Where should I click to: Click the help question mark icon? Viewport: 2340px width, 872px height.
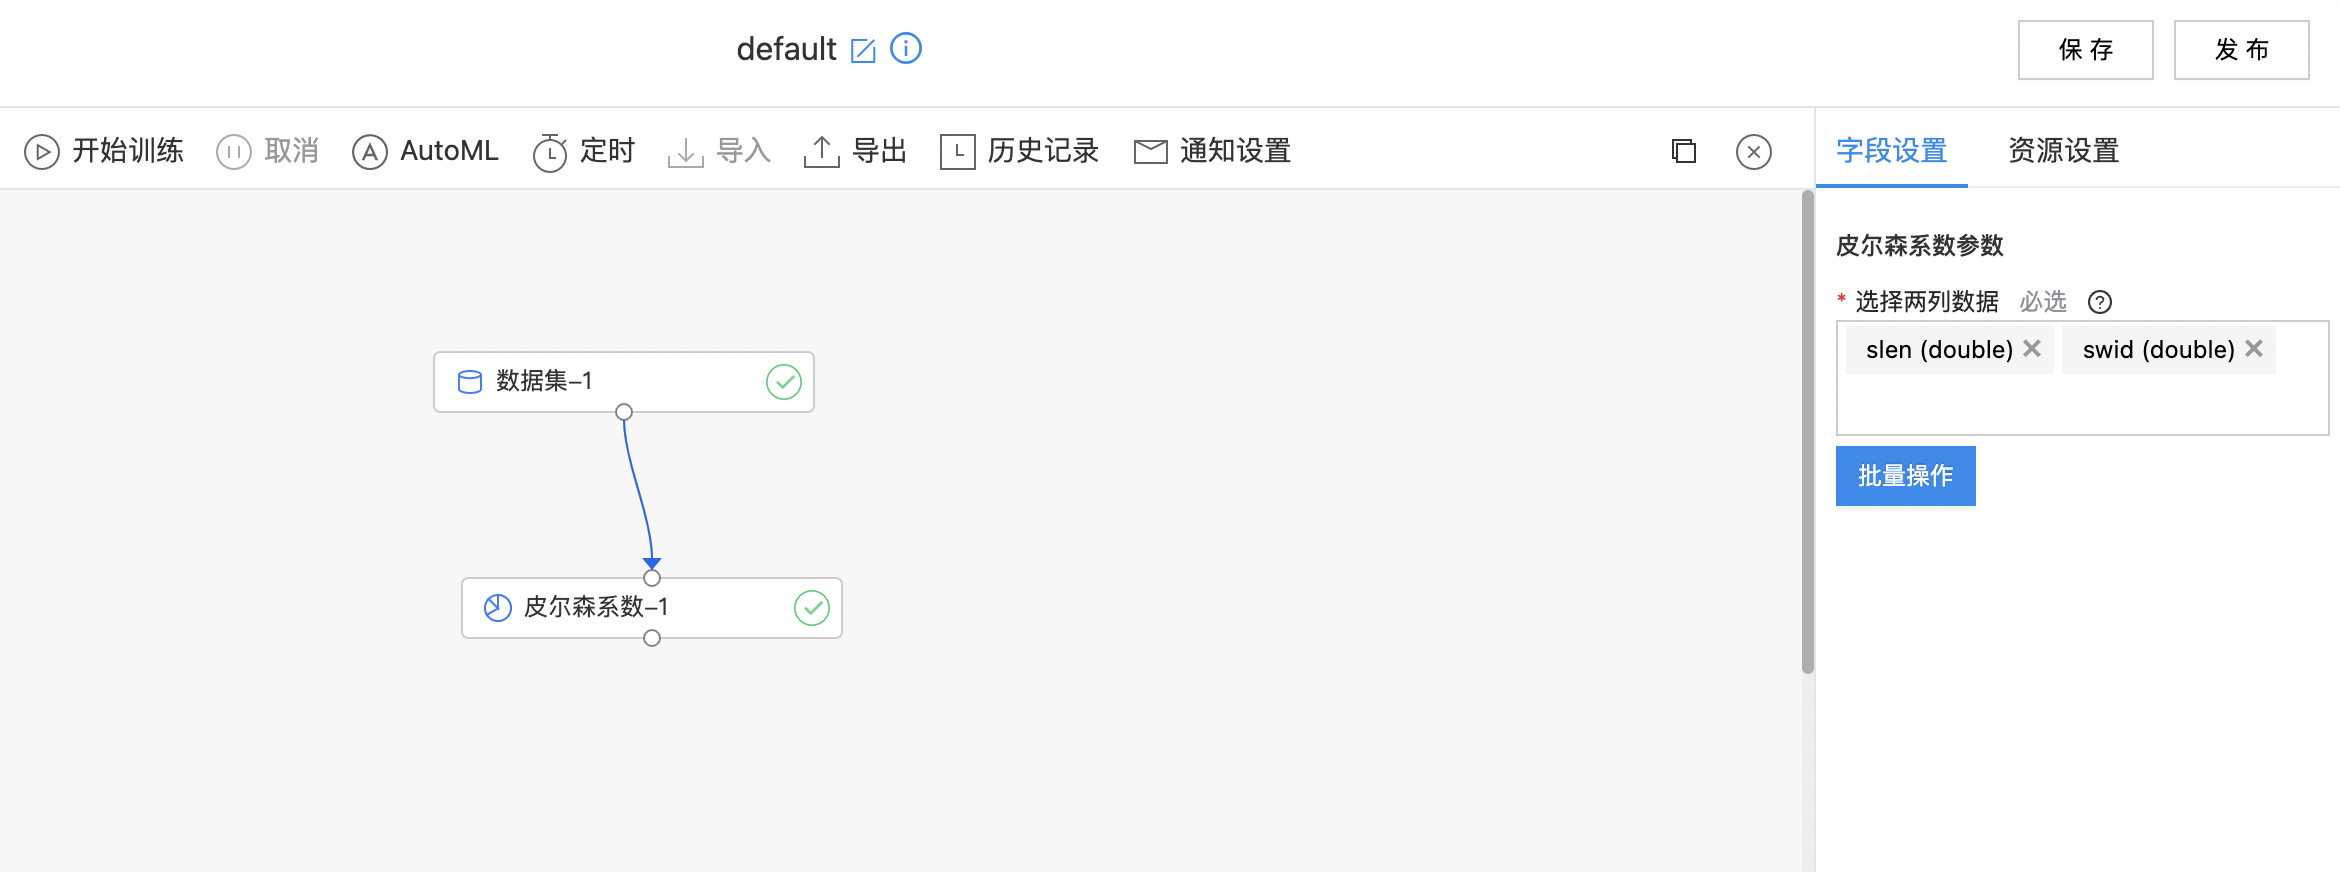(x=2100, y=302)
